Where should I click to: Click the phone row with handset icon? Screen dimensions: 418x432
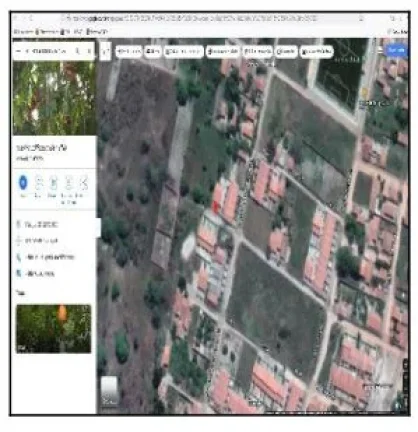click(x=53, y=257)
